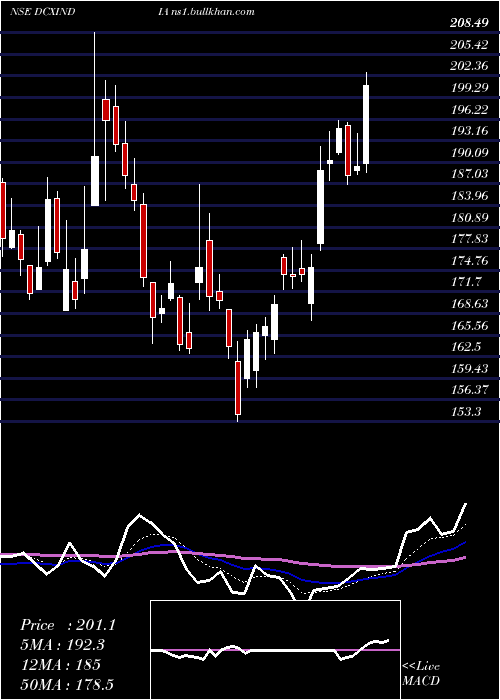Viewport: 500px width, 700px height.
Task: Click the 190.09 price axis label
Action: 469,152
